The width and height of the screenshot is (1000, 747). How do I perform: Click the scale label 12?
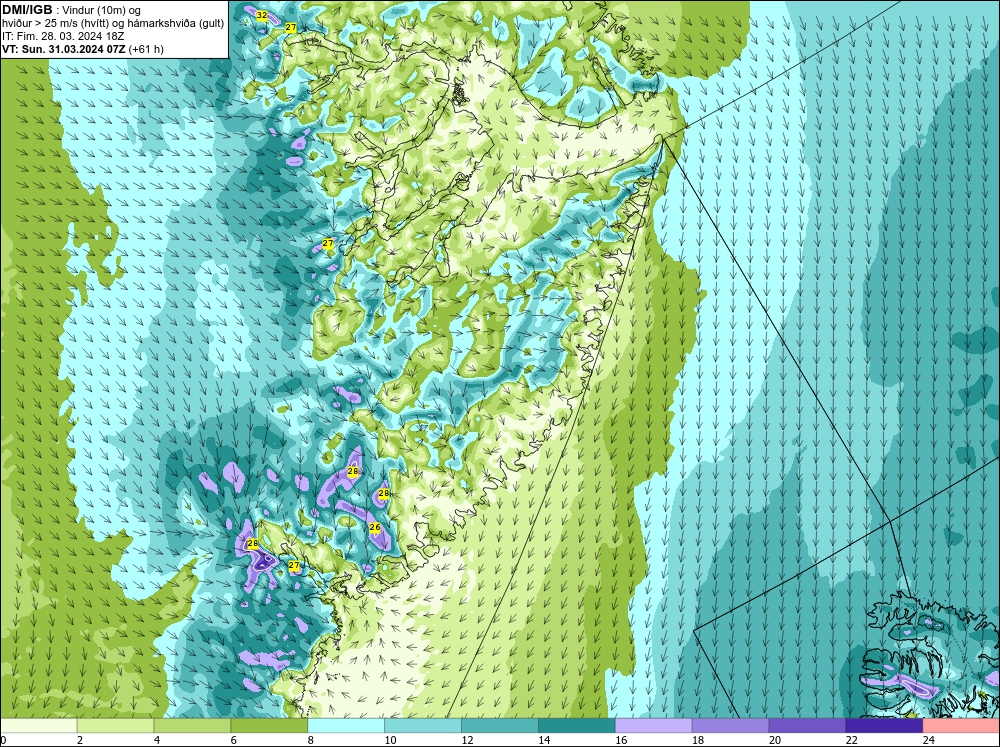(467, 740)
